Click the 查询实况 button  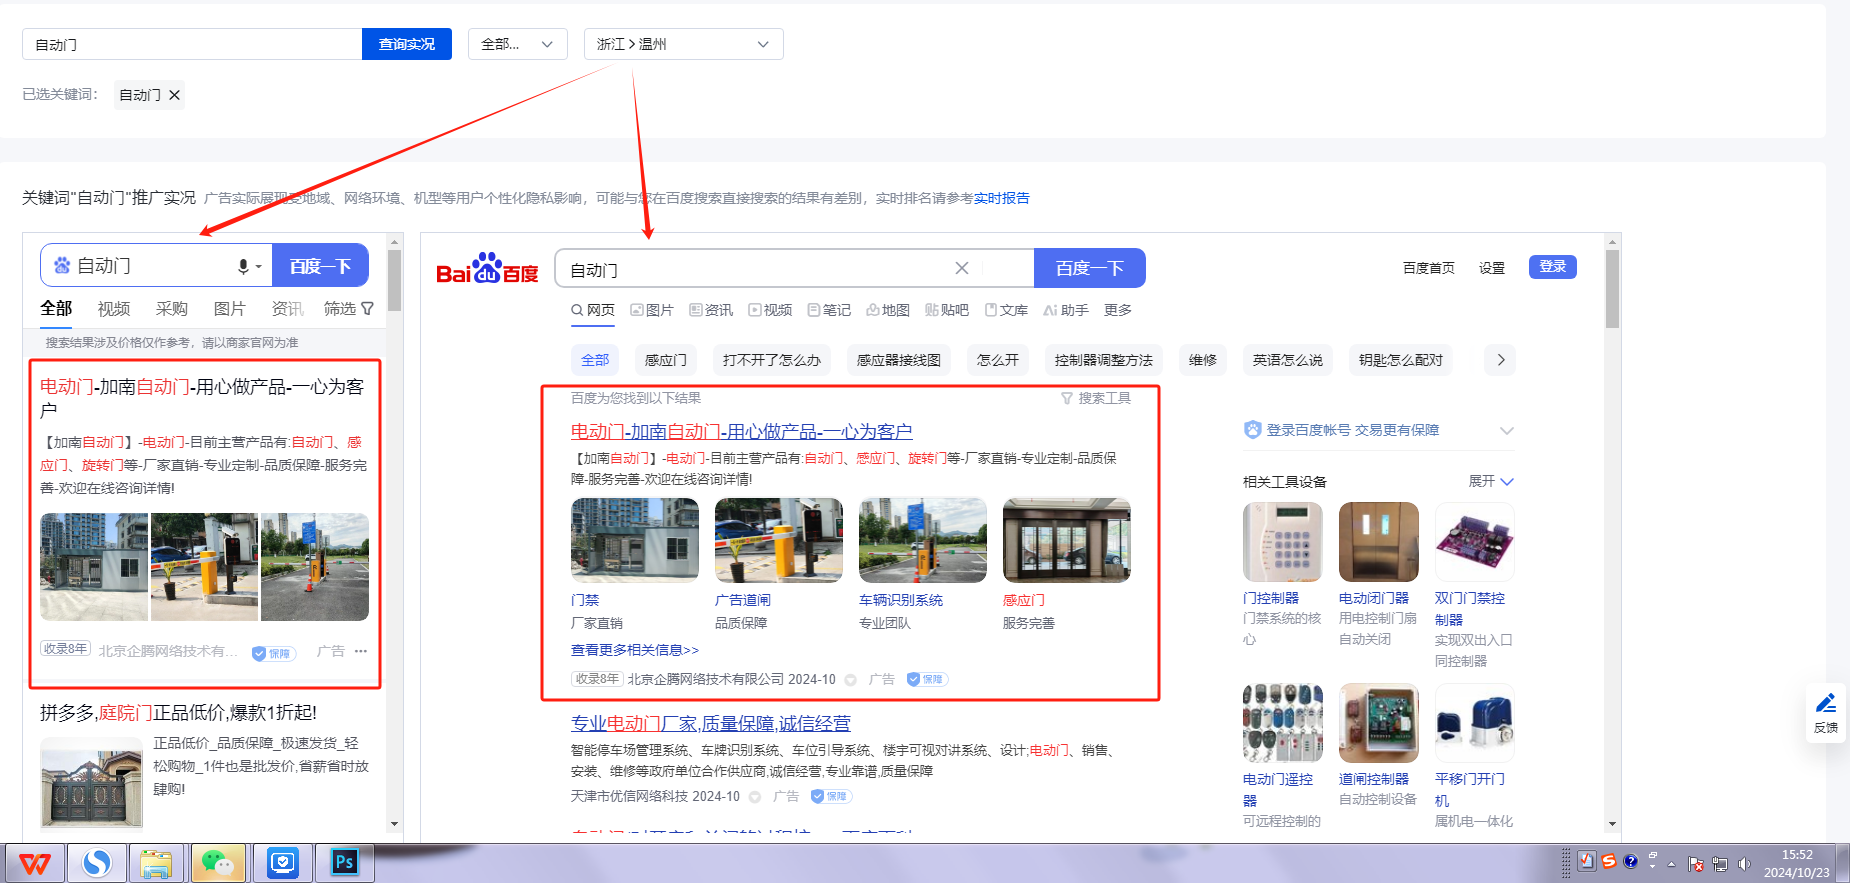[406, 44]
